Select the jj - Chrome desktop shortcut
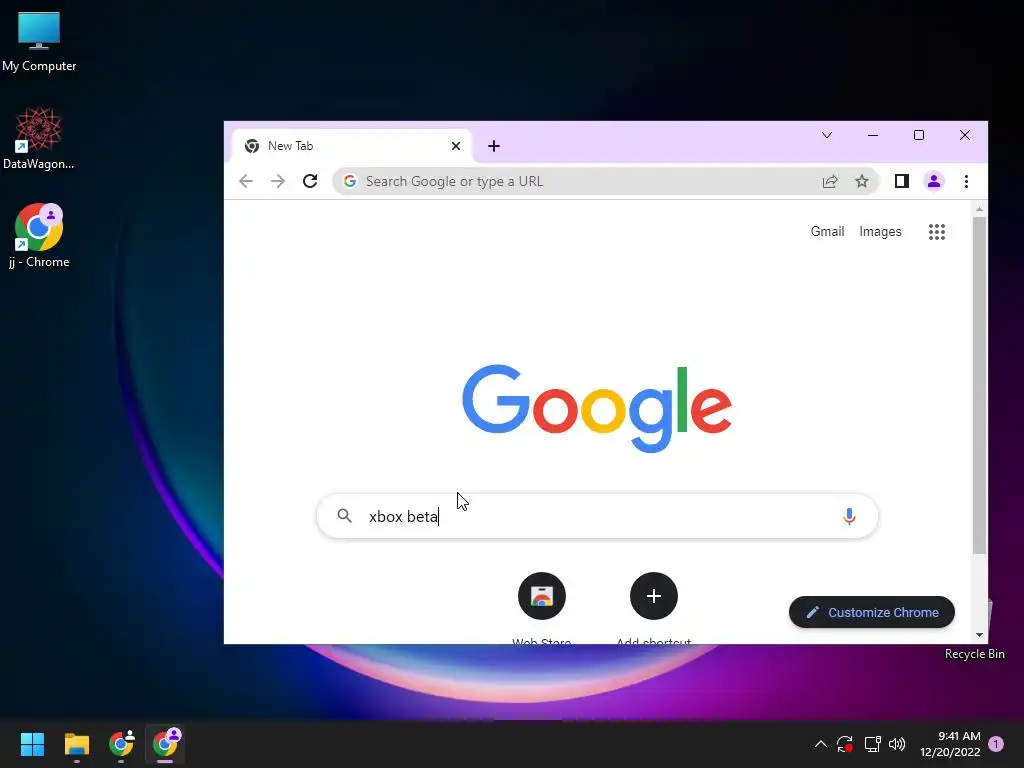The image size is (1024, 768). (x=39, y=236)
